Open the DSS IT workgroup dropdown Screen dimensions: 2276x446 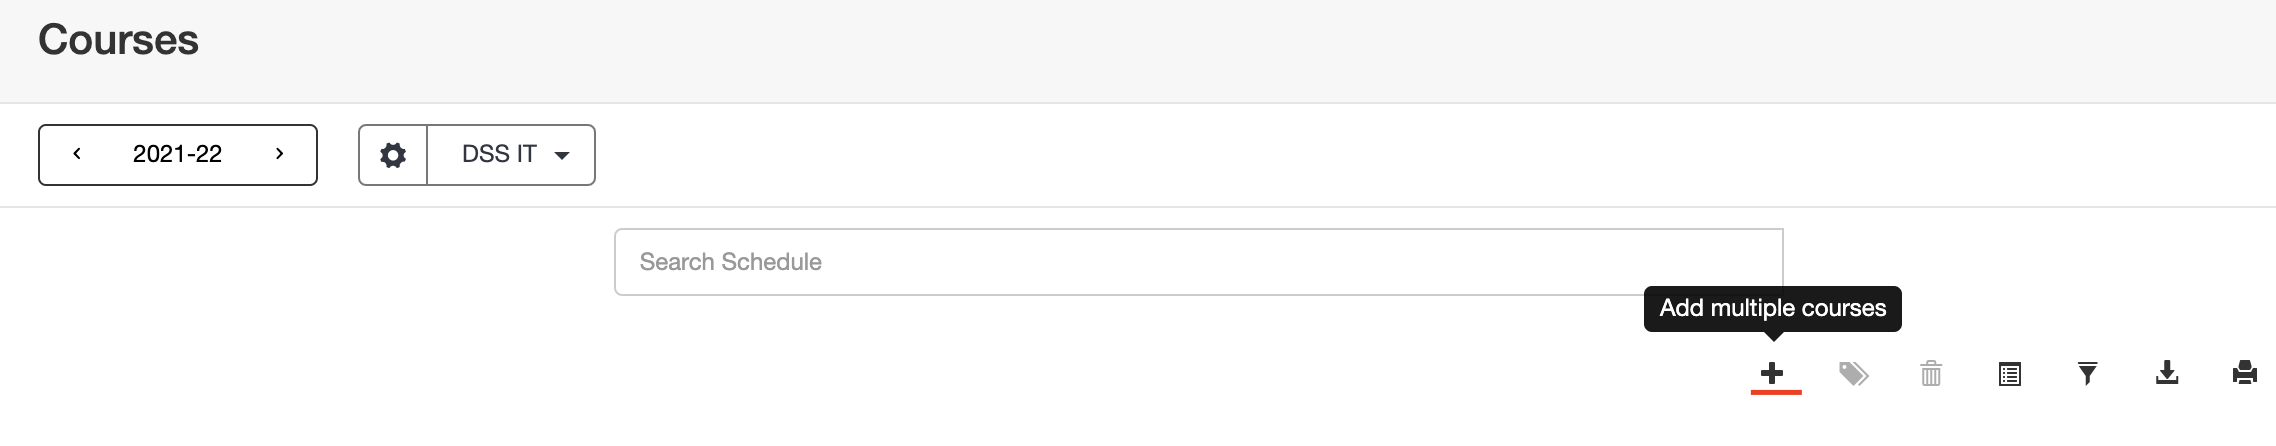click(511, 155)
